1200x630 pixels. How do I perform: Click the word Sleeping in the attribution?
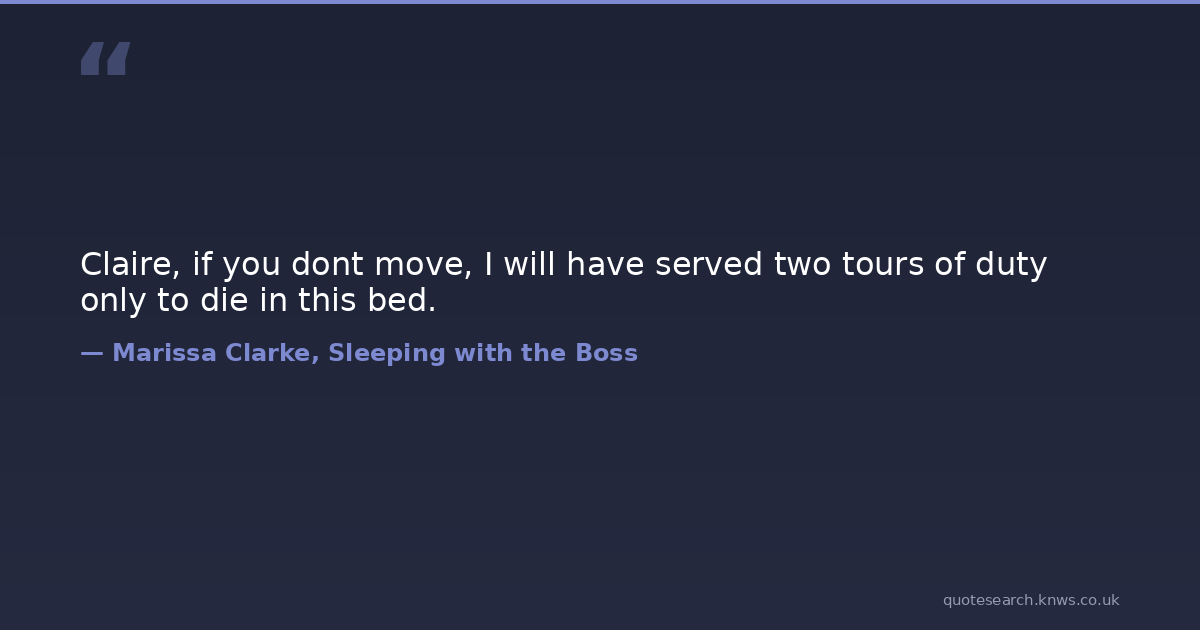(386, 353)
